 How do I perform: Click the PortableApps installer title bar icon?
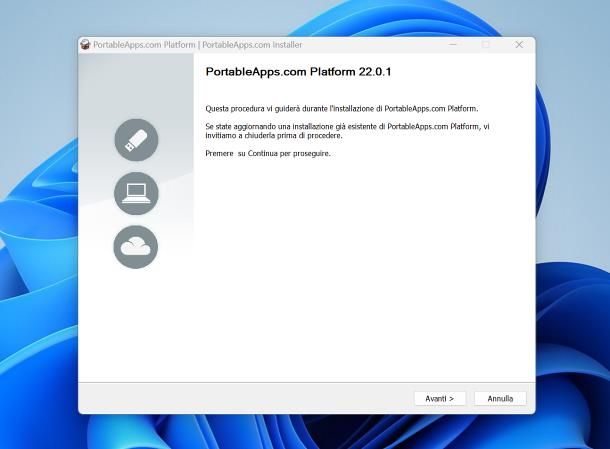[x=85, y=45]
